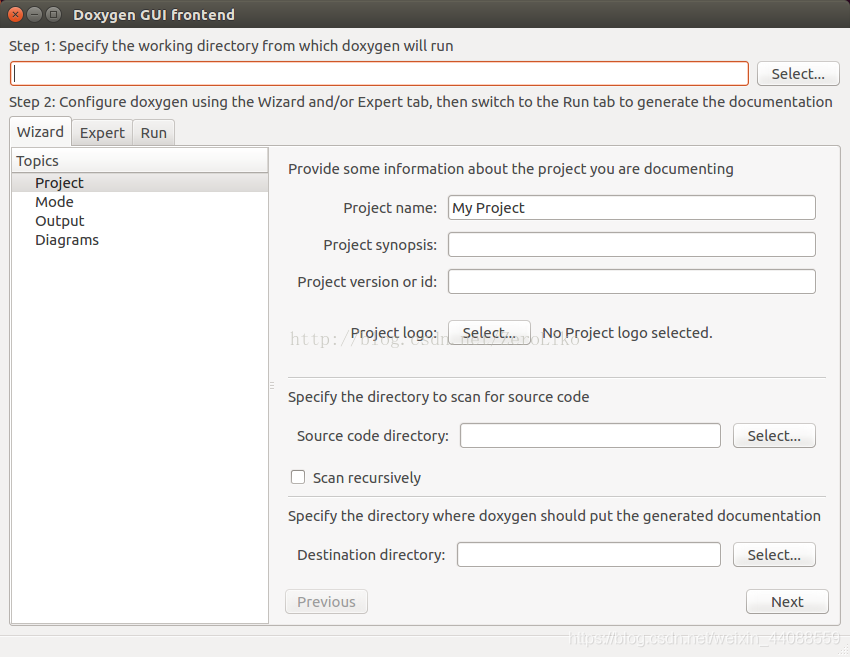
Task: Select the Diagrams topic
Action: coord(66,239)
